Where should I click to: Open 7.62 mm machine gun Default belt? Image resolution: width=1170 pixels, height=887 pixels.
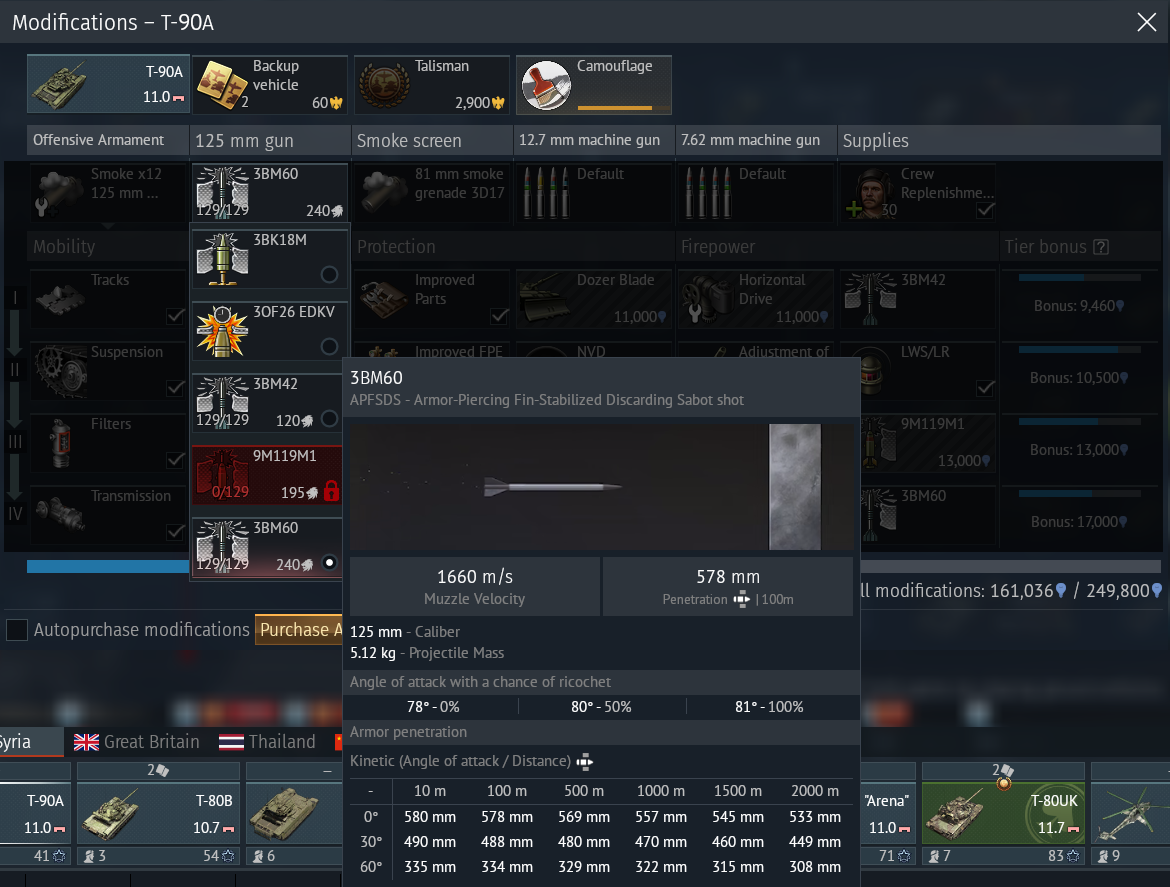[x=755, y=192]
